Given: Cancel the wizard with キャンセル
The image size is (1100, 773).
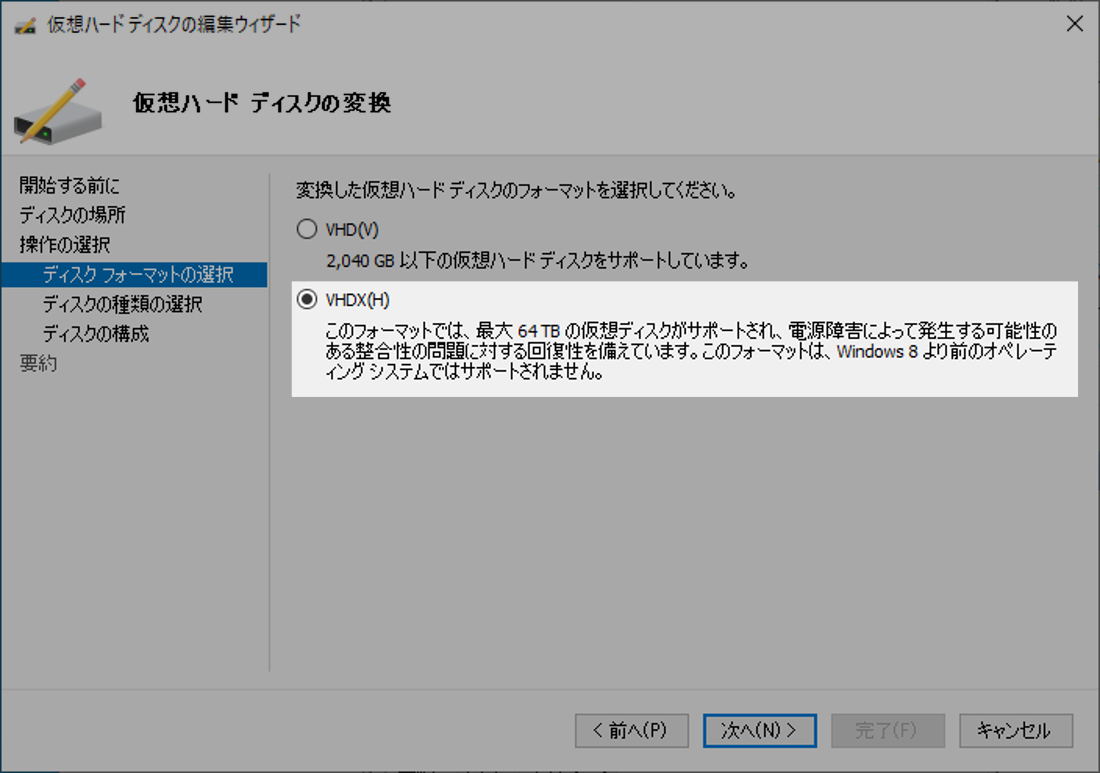Looking at the screenshot, I should tap(1016, 730).
